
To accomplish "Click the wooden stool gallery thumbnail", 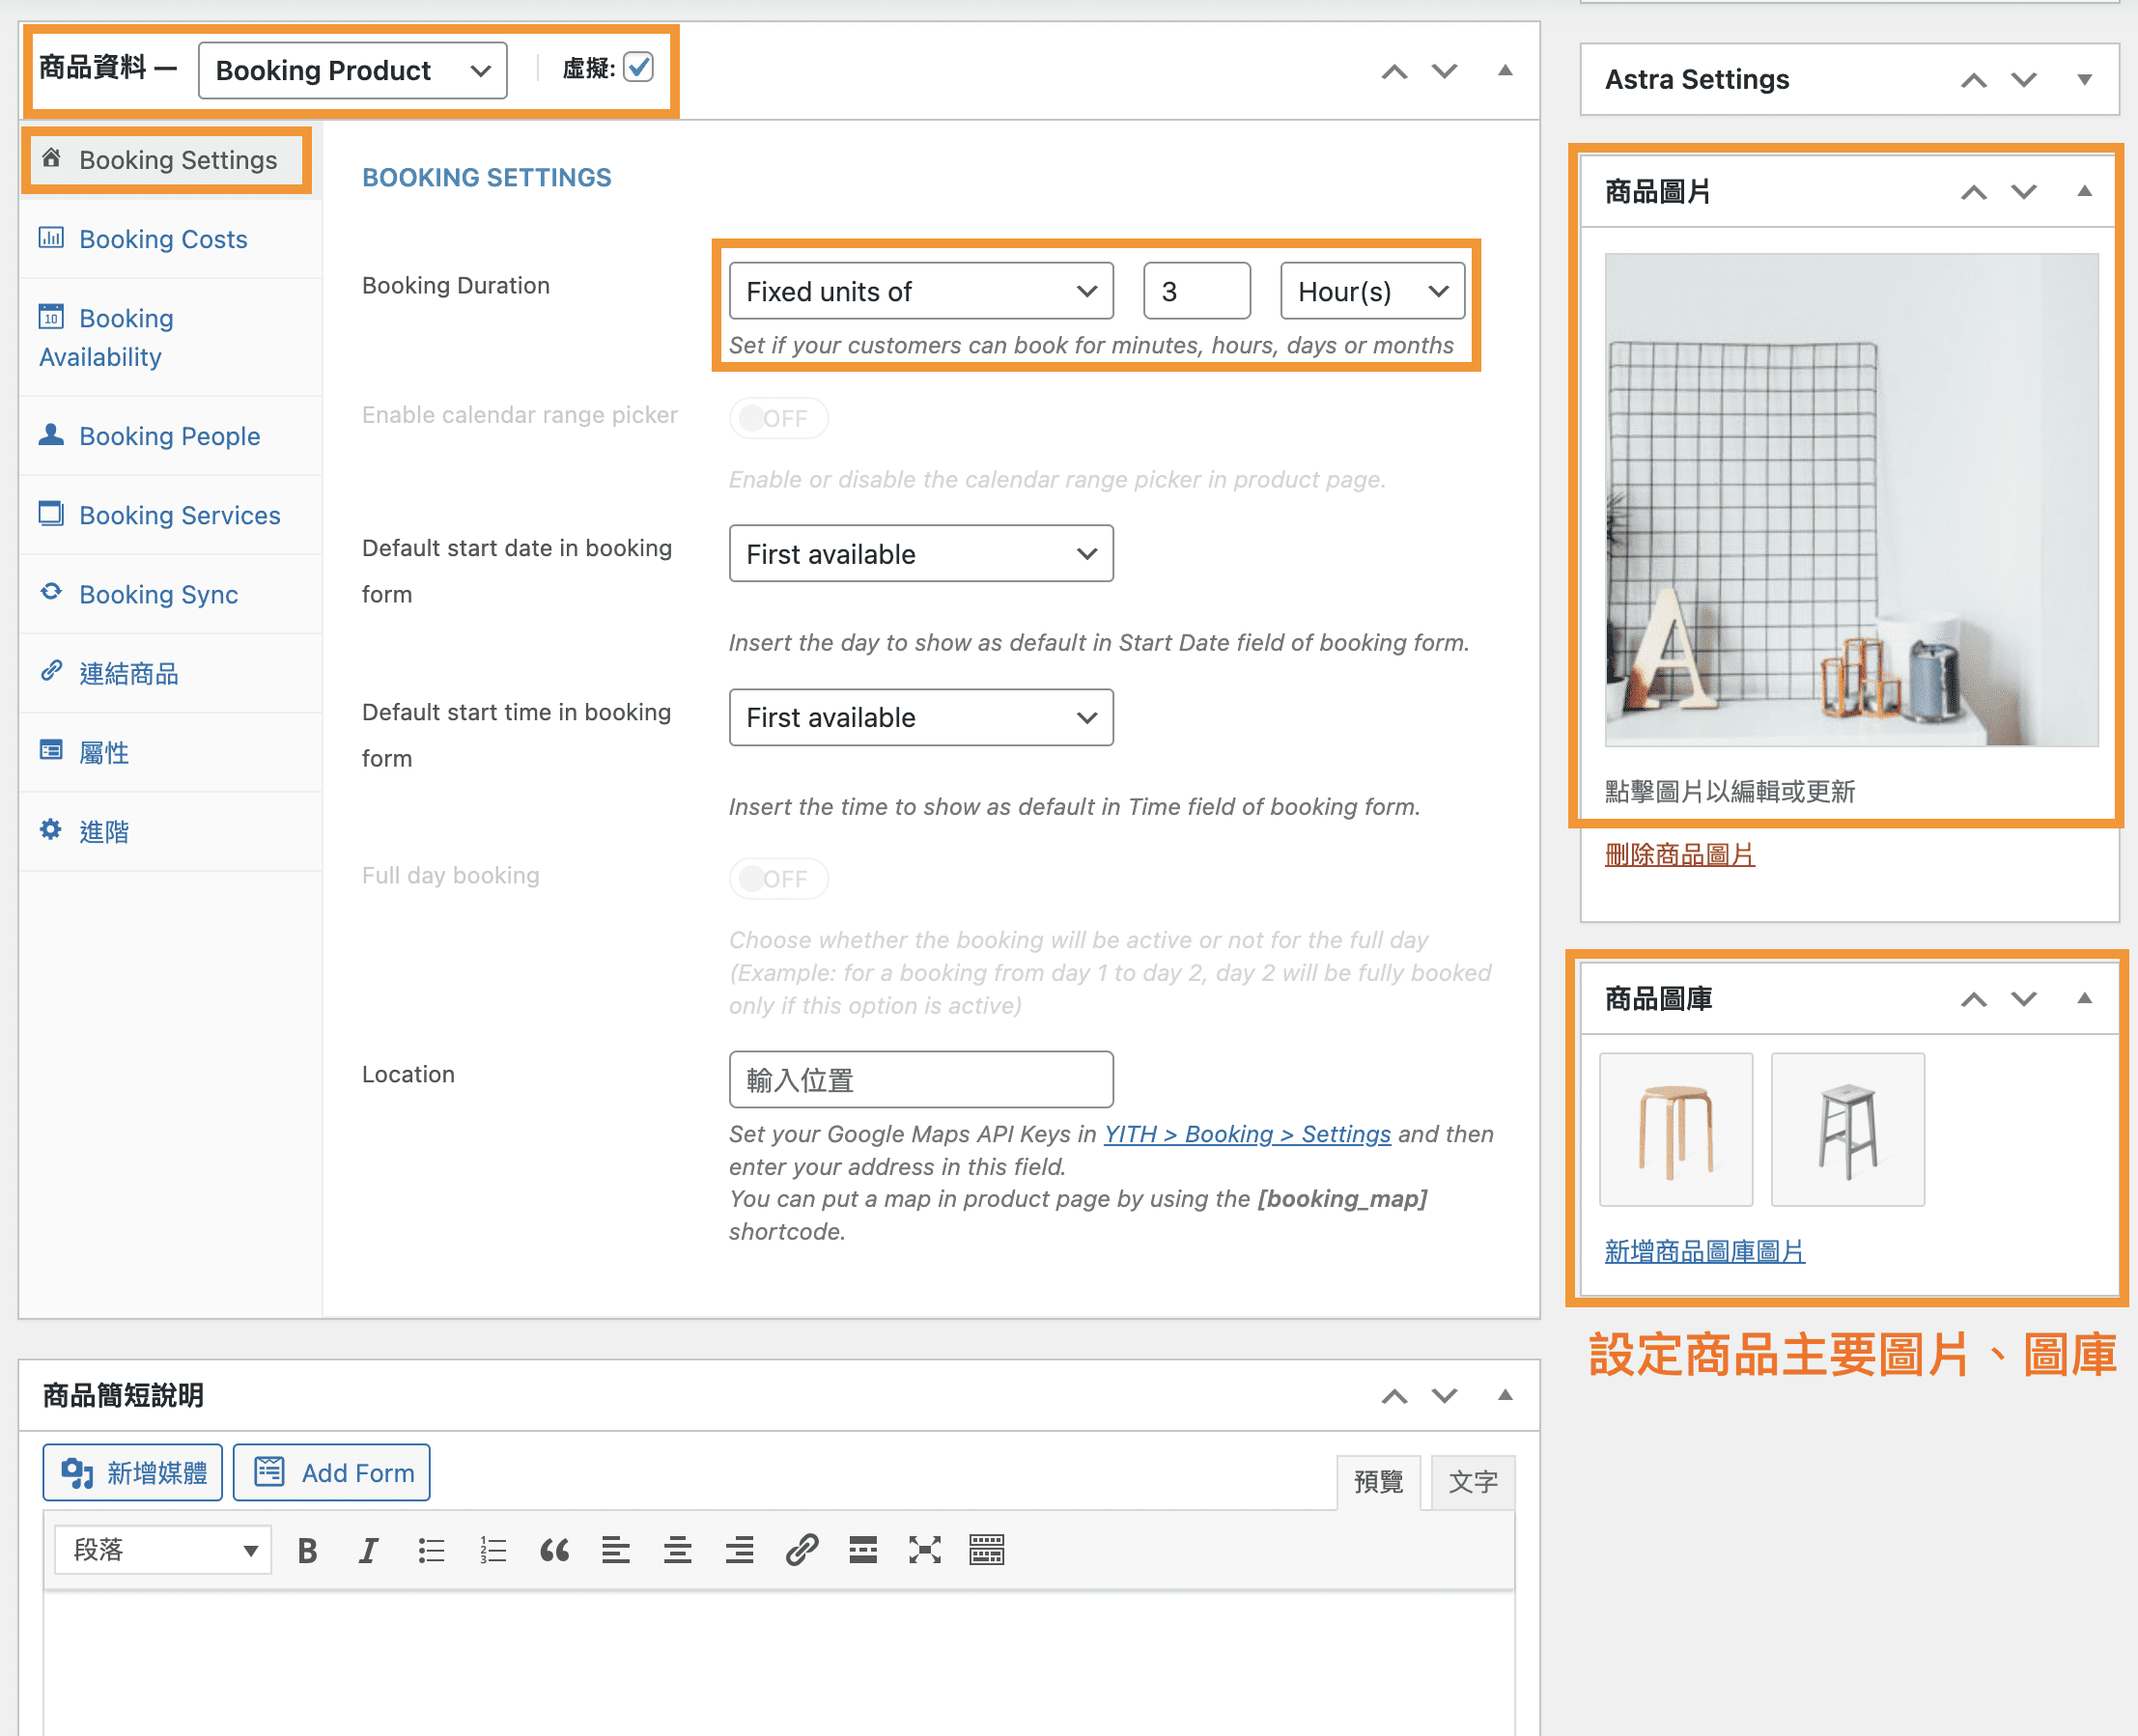I will (x=1675, y=1129).
